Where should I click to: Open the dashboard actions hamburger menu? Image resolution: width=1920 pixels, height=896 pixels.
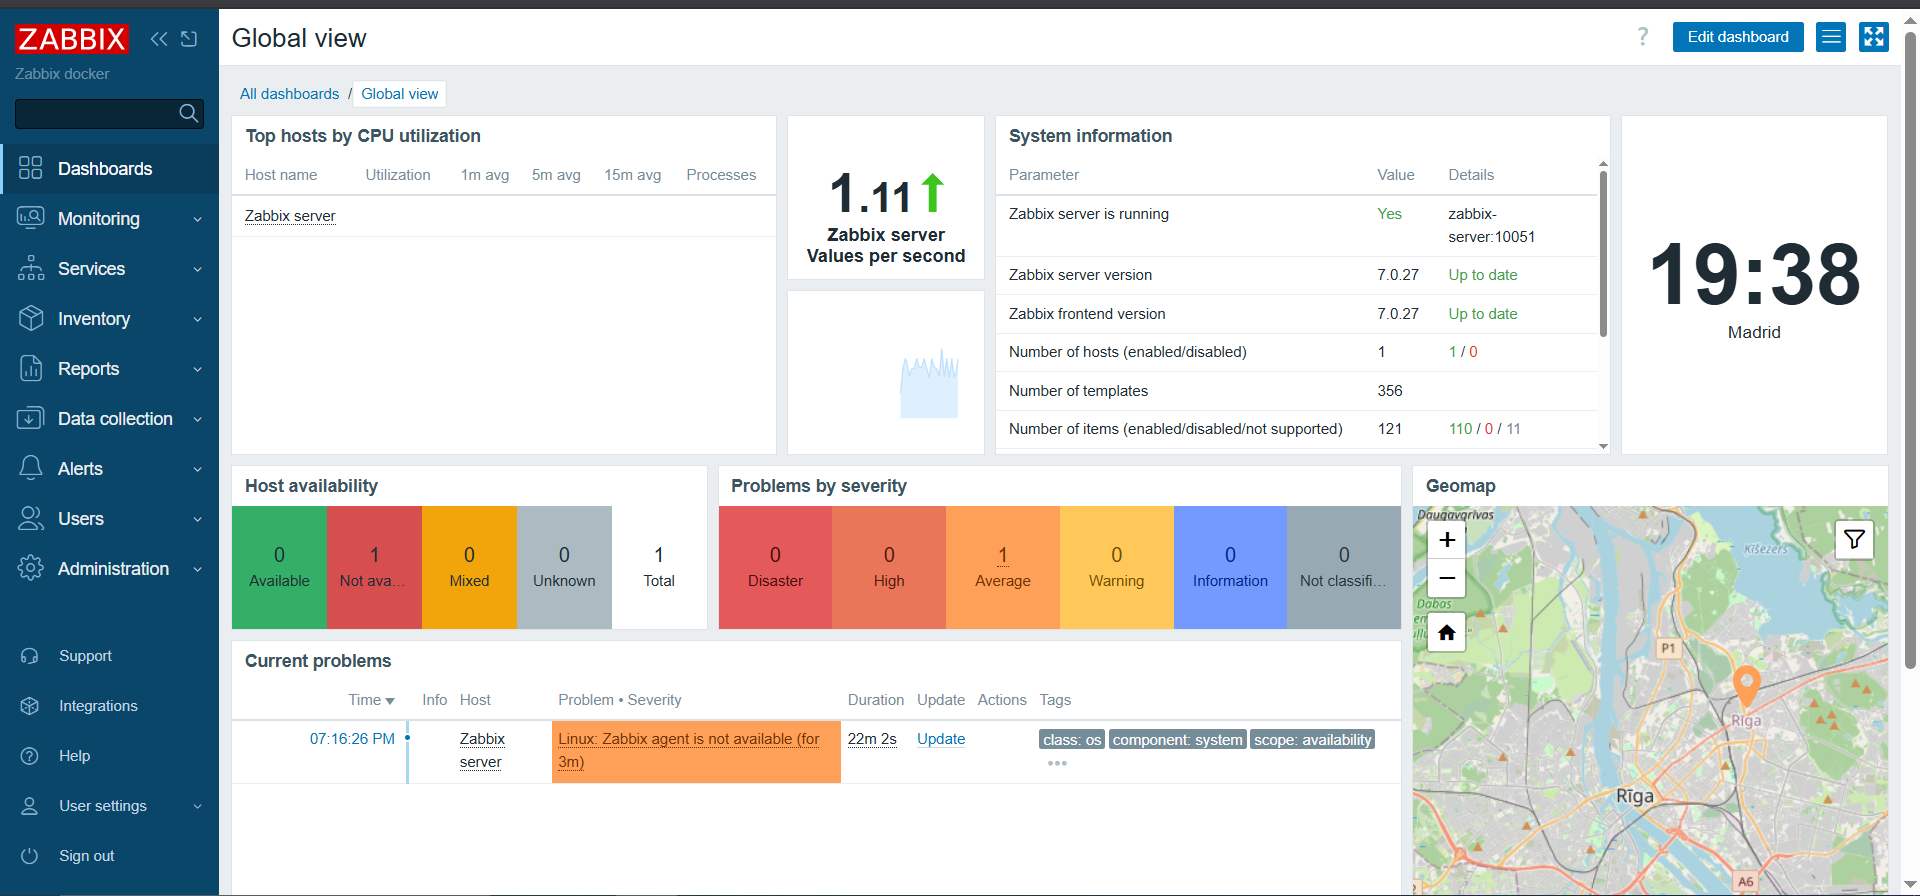(1831, 37)
